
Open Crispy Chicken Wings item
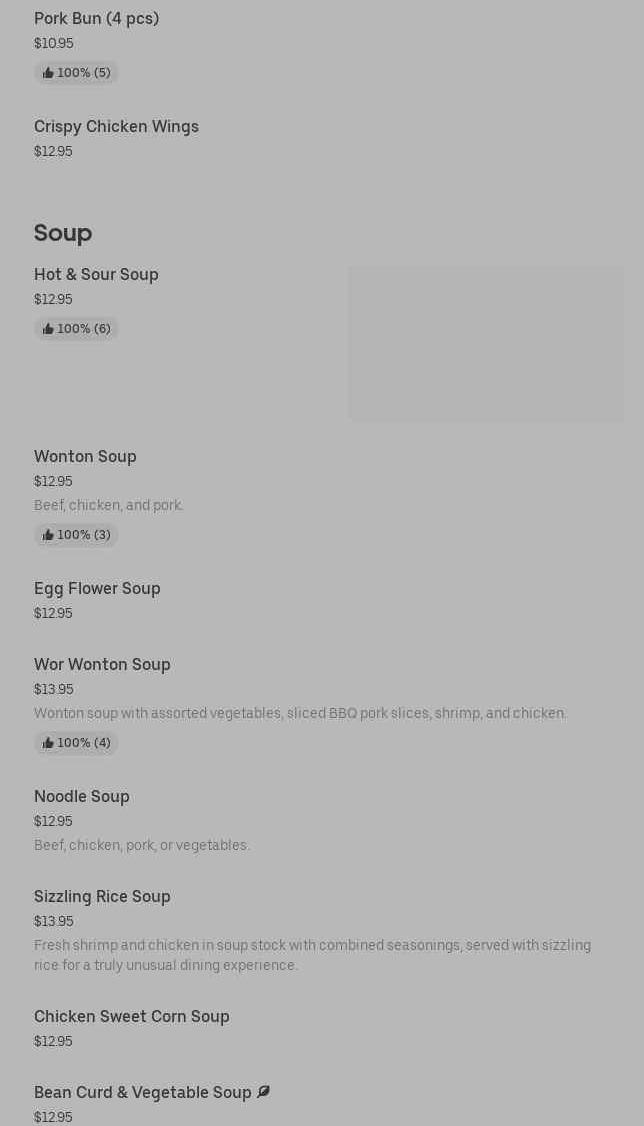click(x=116, y=126)
